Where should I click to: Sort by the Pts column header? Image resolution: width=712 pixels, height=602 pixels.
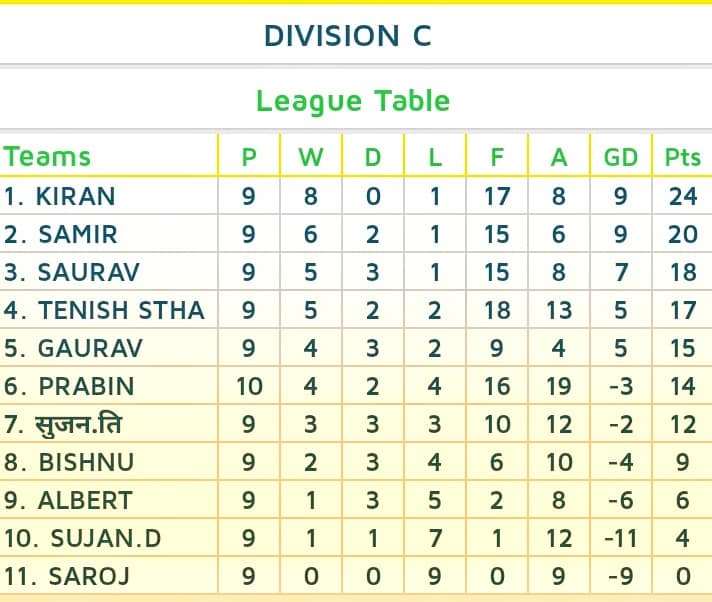tap(682, 158)
